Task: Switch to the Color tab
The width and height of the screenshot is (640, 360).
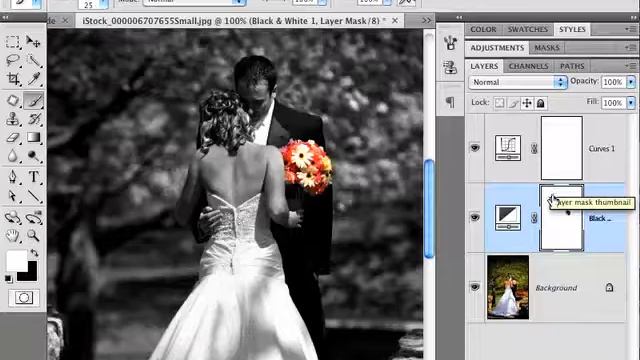Action: [x=483, y=29]
